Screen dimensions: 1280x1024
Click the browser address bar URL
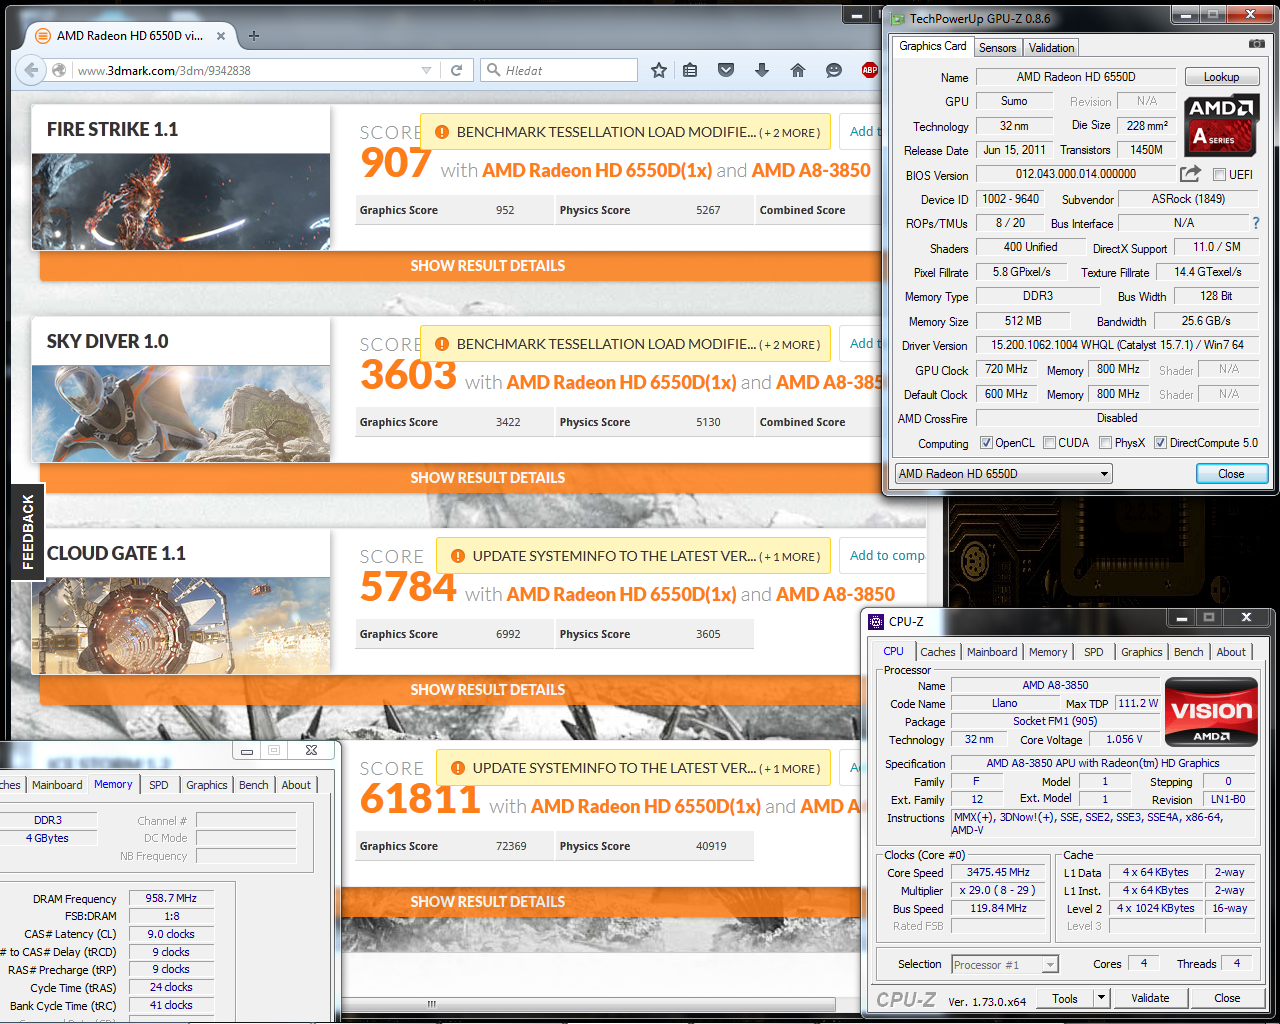tap(245, 70)
